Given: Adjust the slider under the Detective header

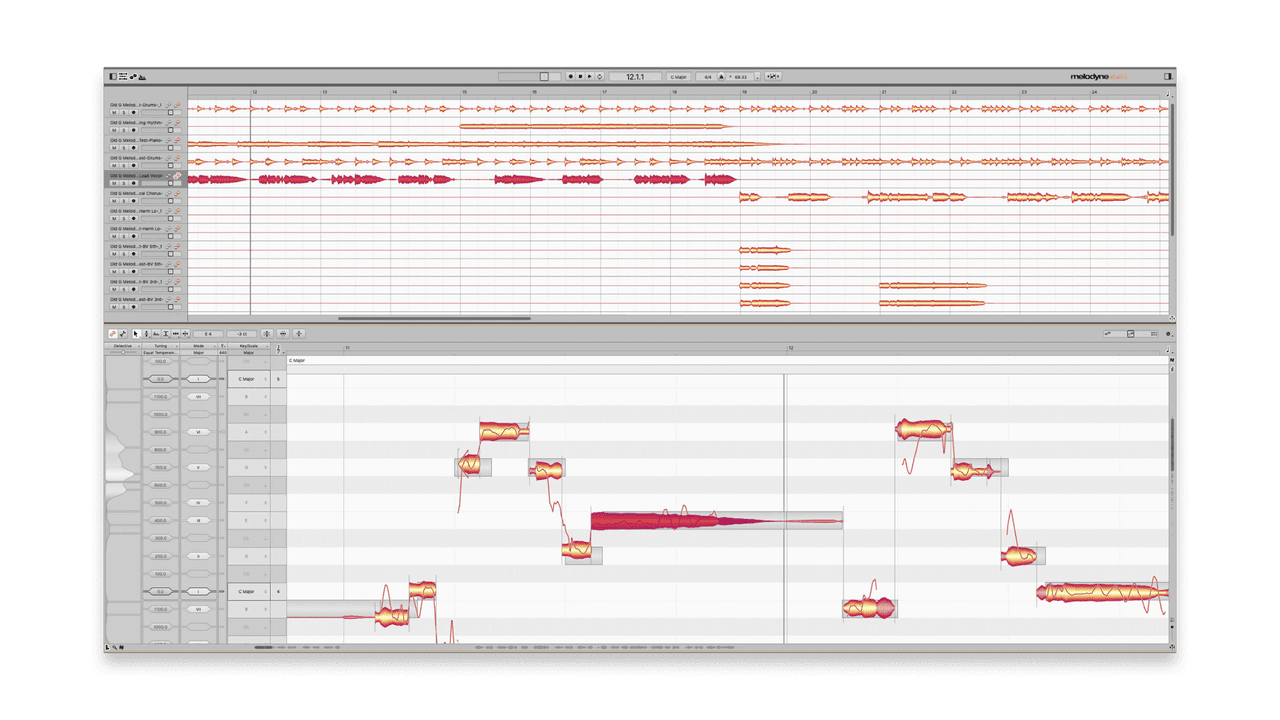Looking at the screenshot, I should click(x=123, y=353).
